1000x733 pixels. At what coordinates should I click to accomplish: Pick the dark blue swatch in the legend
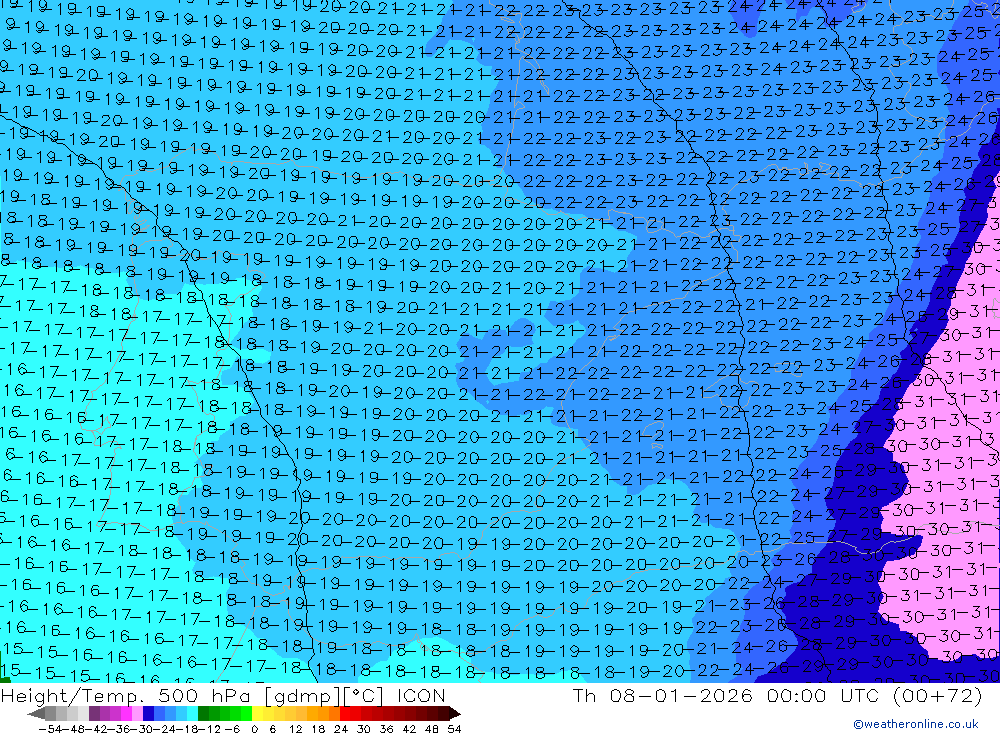coord(148,713)
